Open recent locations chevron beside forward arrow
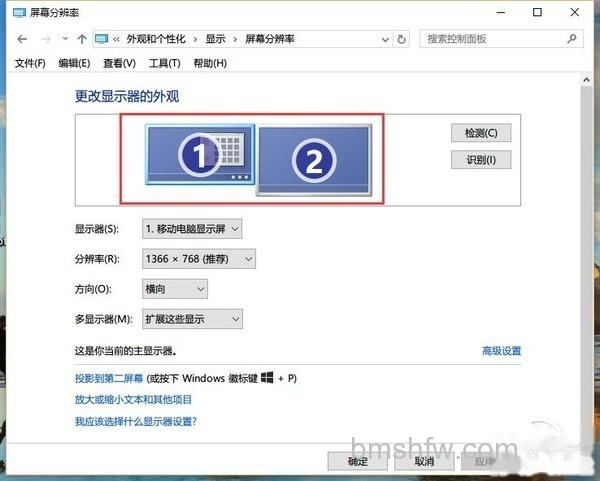 point(65,39)
